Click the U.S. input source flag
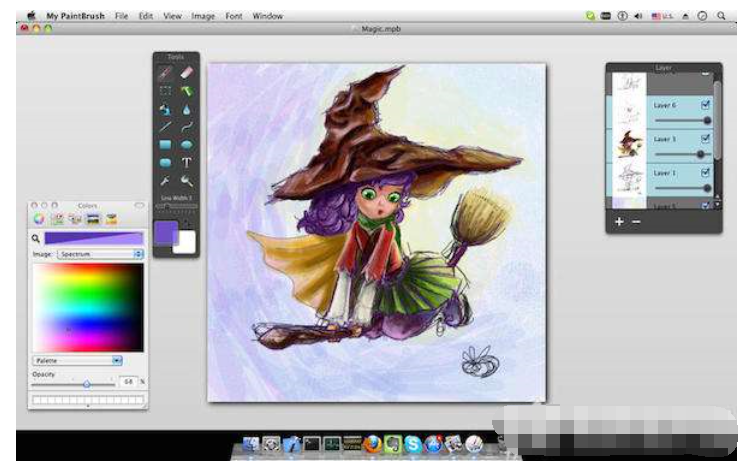Image resolution: width=741 pixels, height=466 pixels. [656, 16]
